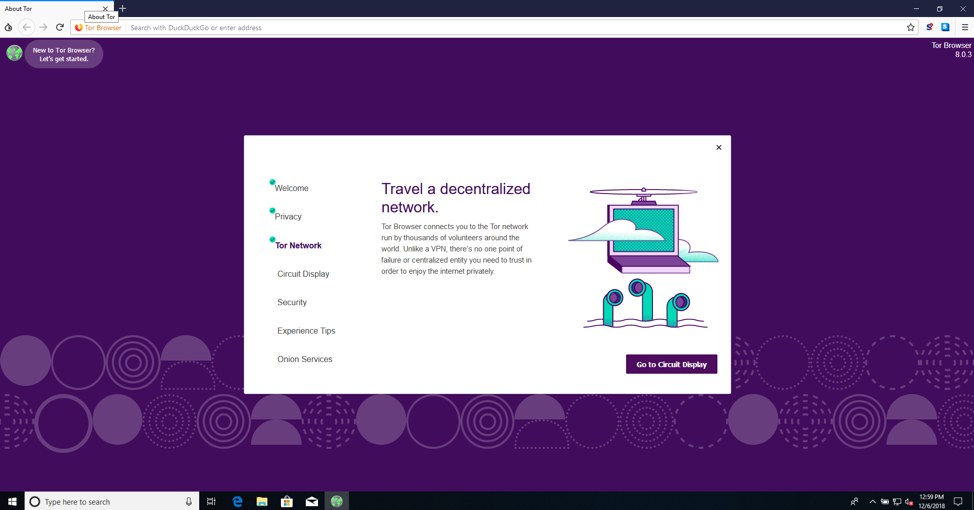The image size is (974, 510).
Task: Open File Explorer from taskbar
Action: (x=262, y=501)
